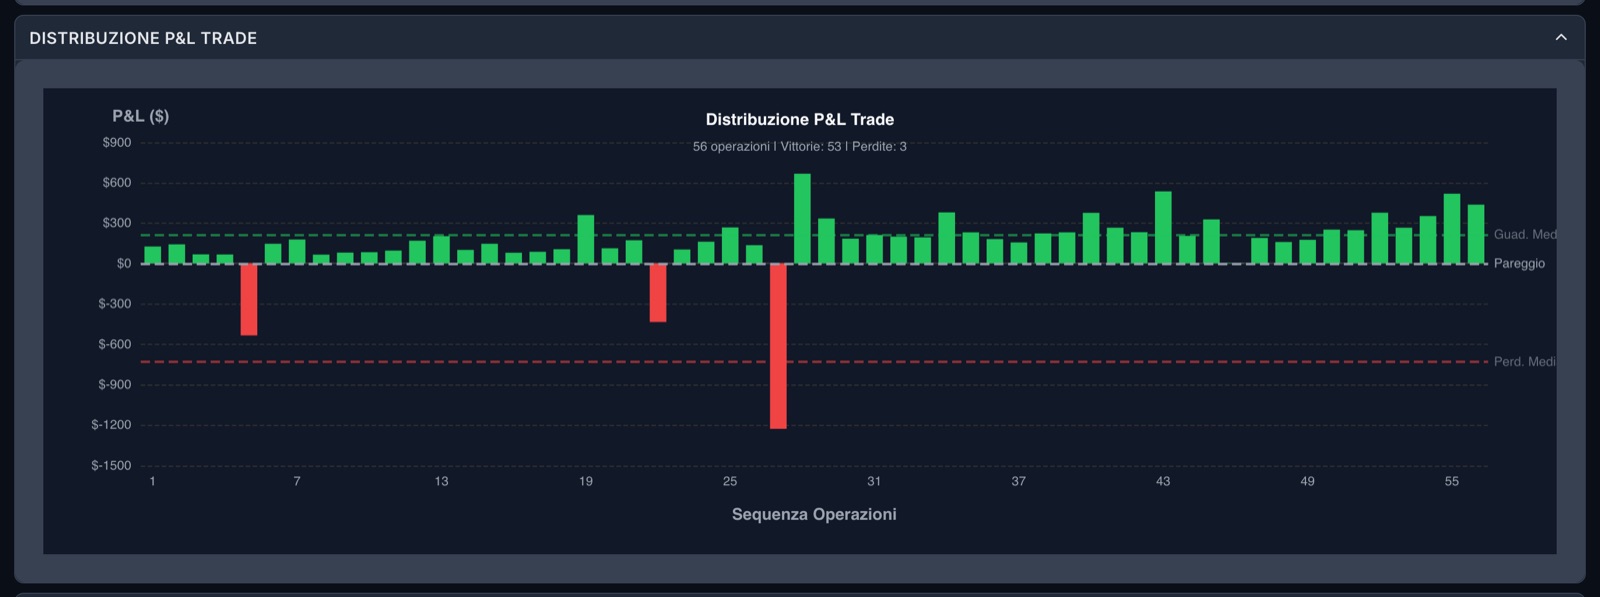
Task: Click the chart title Distribuzione P&L Trade
Action: (x=800, y=119)
